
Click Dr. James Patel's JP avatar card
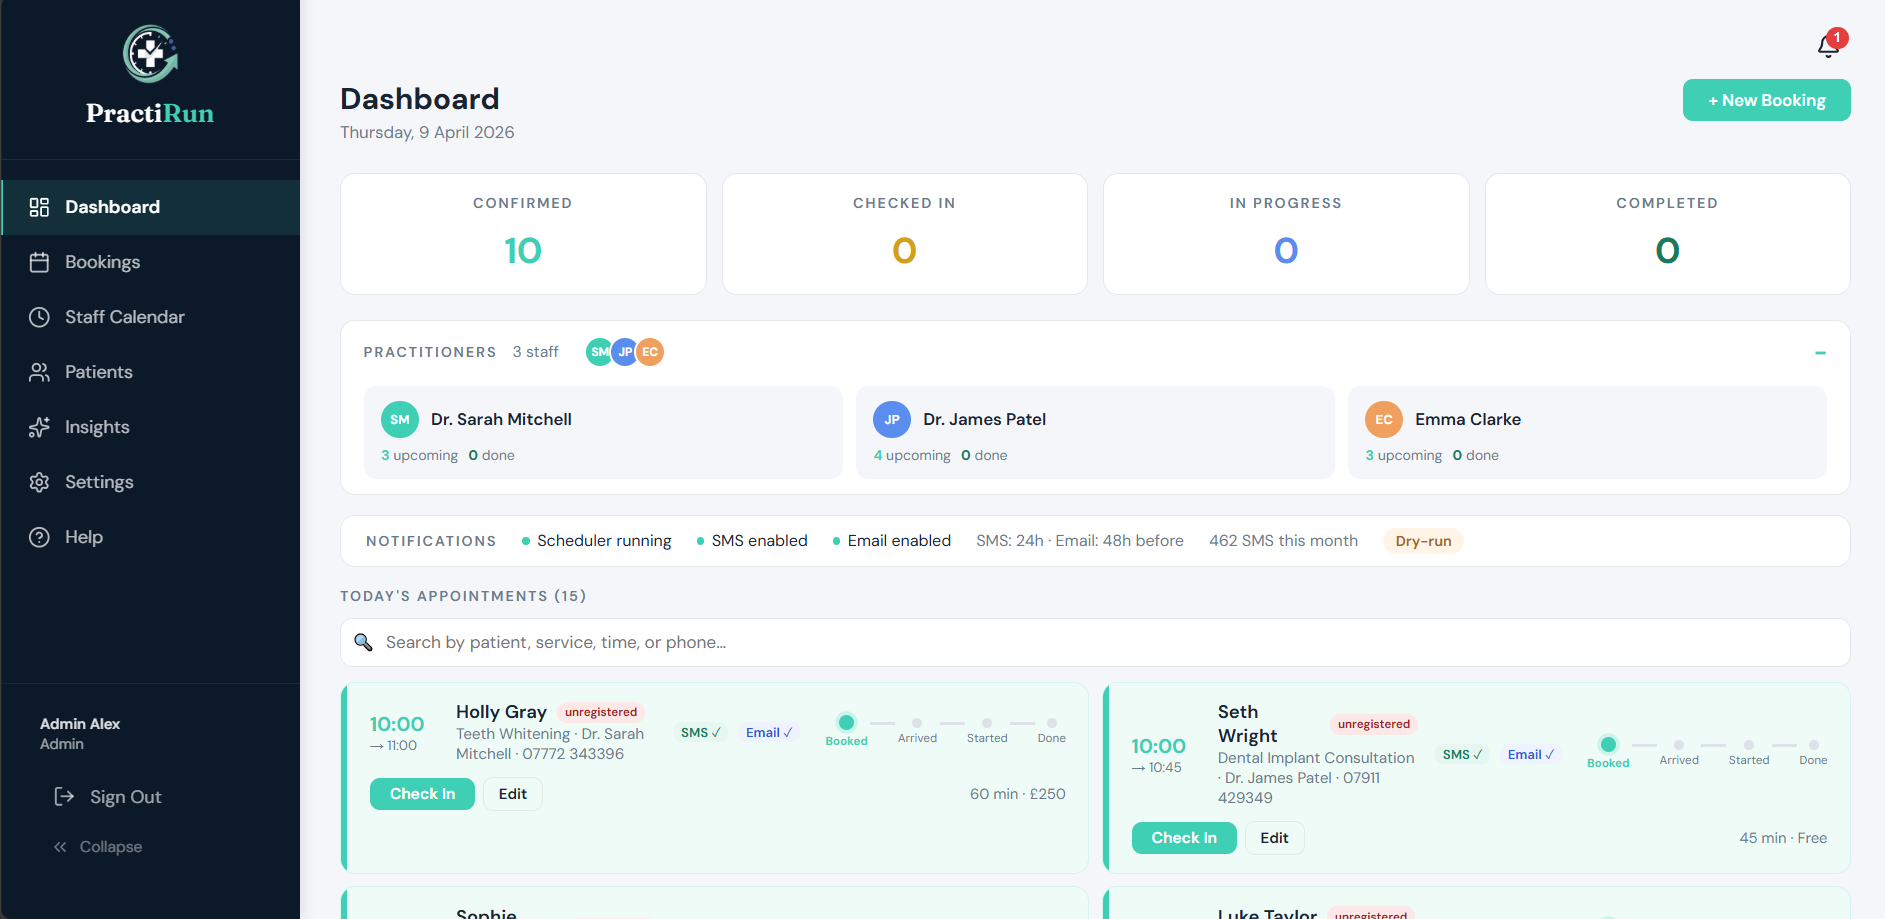(892, 420)
